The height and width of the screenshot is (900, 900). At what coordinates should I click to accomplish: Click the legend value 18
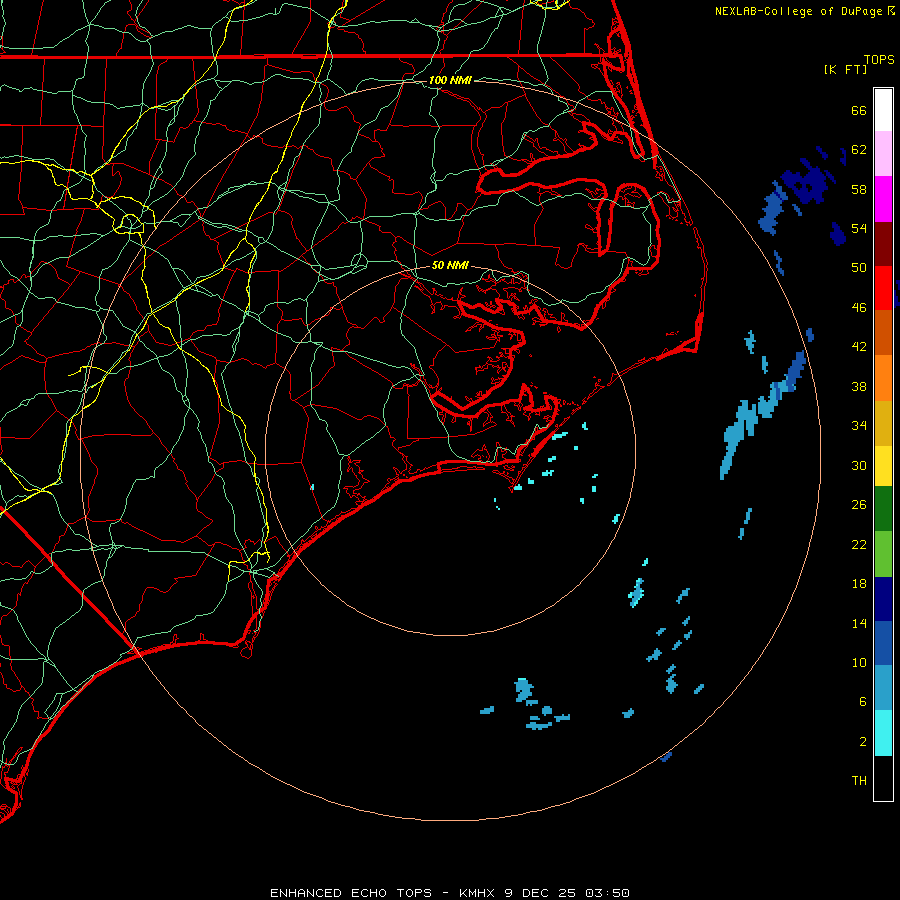859,584
